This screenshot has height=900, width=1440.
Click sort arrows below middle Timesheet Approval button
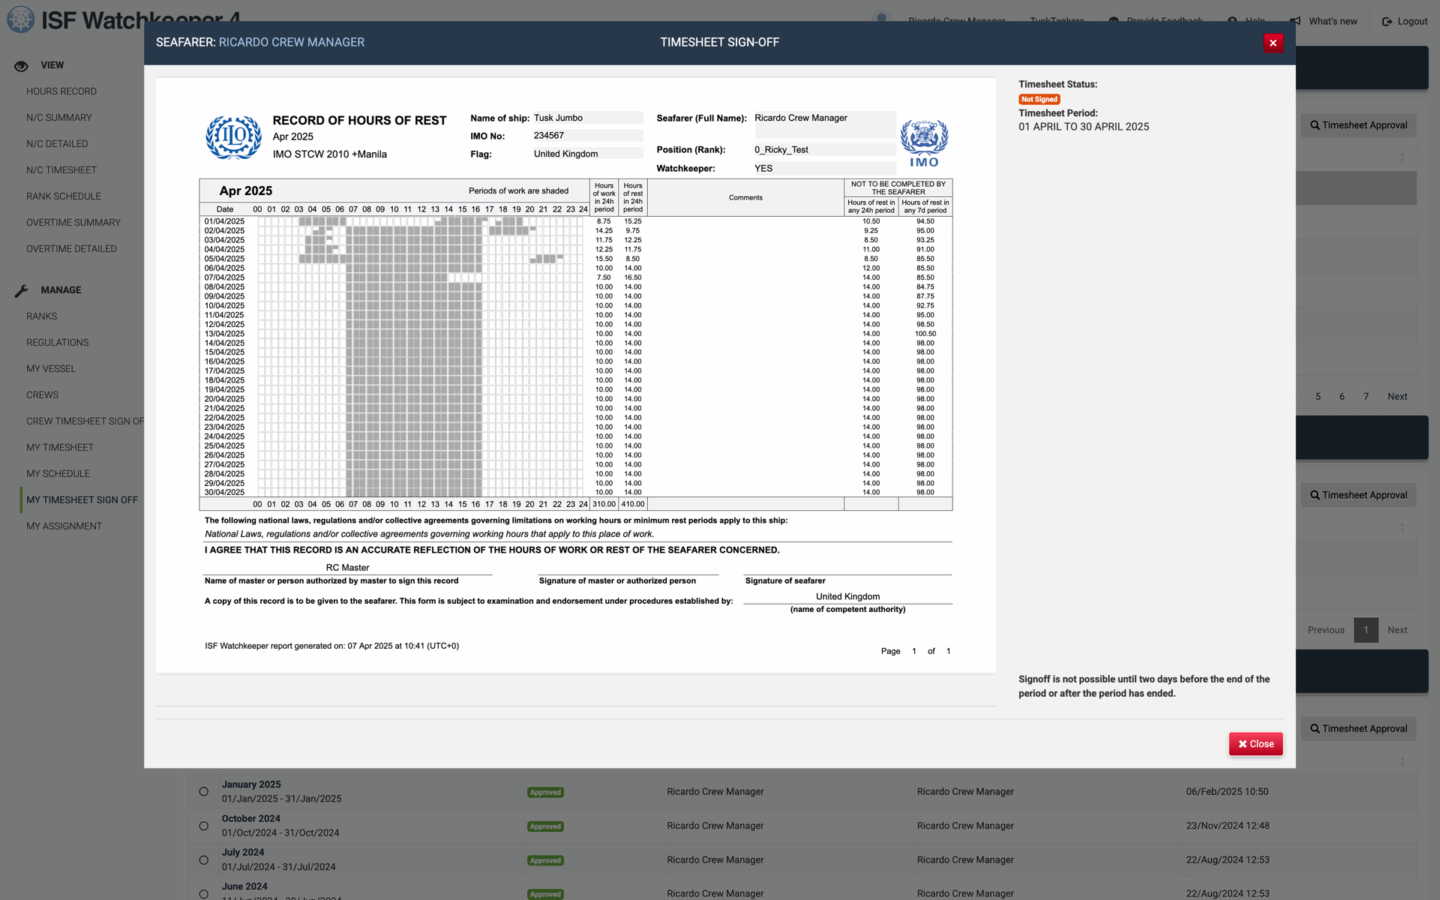click(x=1402, y=527)
